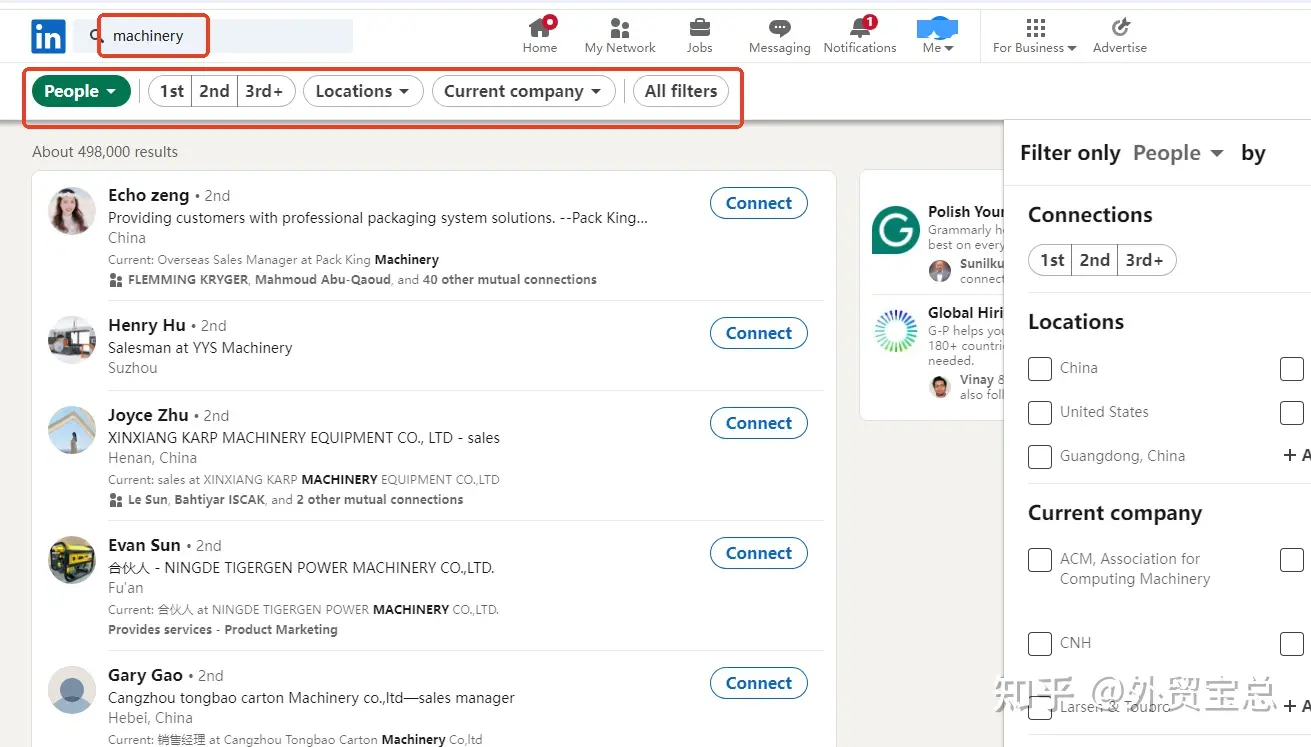1311x747 pixels.
Task: Check the United States location checkbox
Action: 1040,412
